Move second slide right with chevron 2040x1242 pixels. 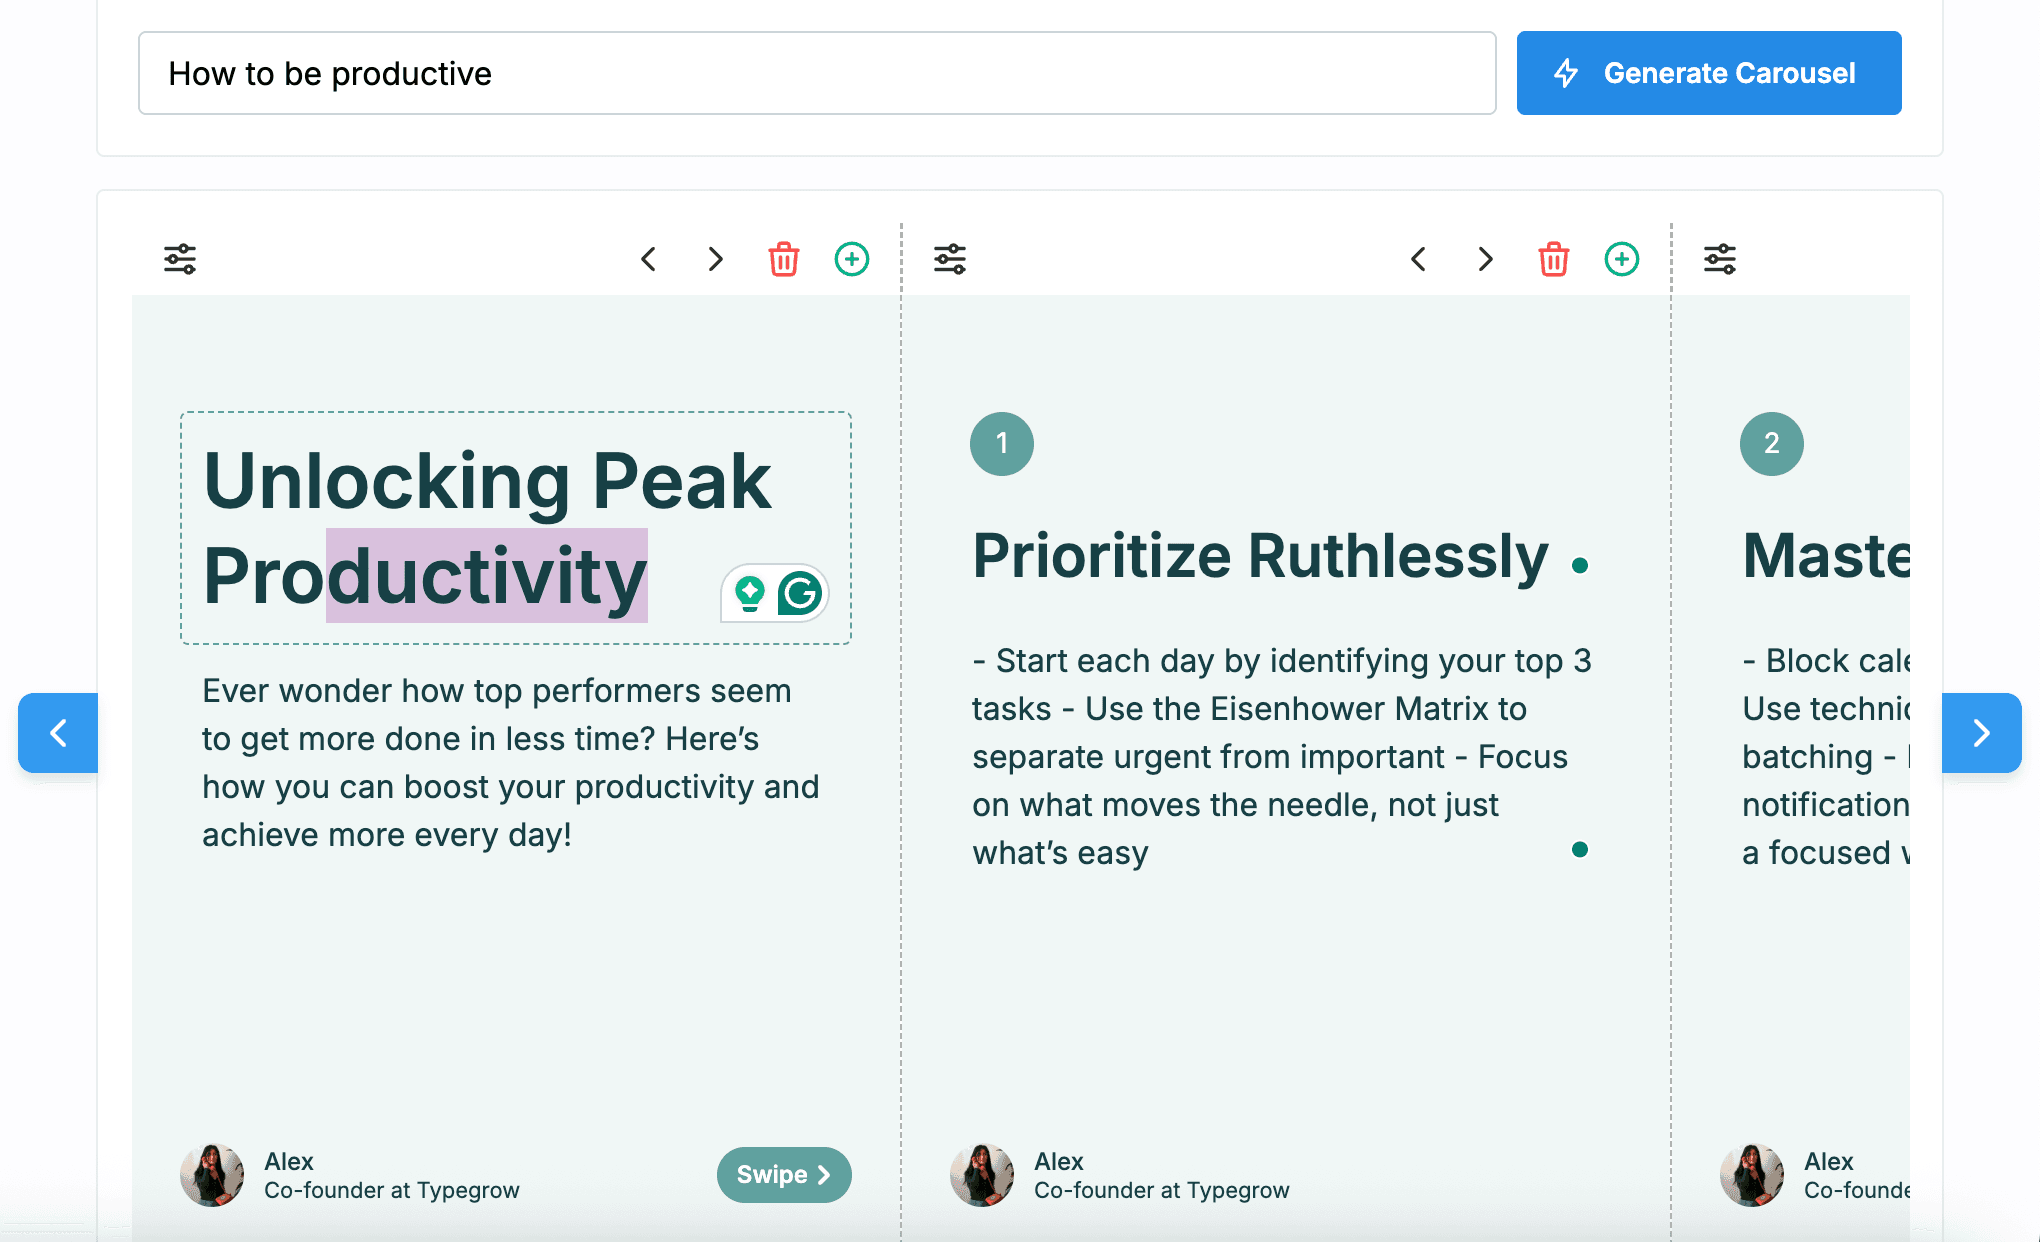1485,259
